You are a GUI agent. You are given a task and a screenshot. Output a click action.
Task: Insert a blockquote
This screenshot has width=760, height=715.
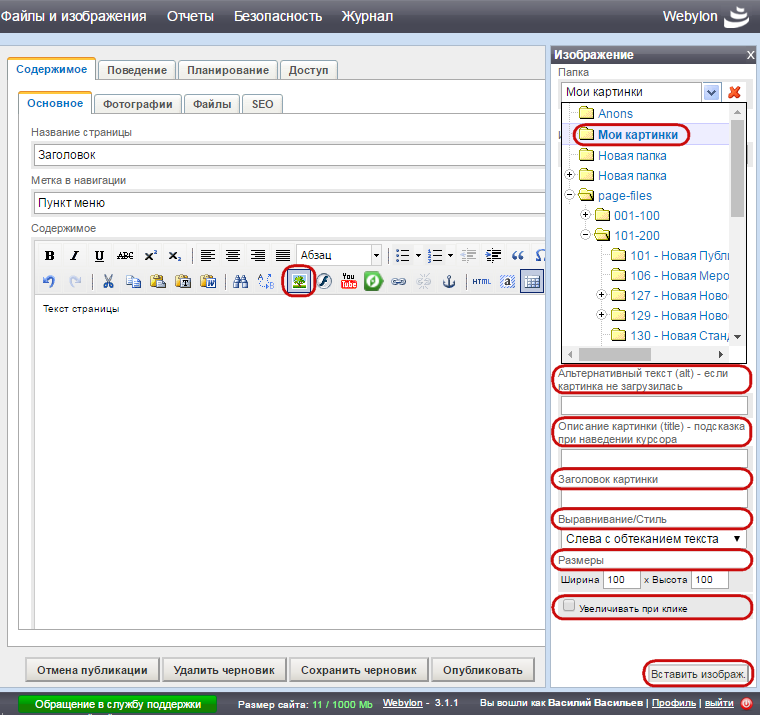click(518, 255)
